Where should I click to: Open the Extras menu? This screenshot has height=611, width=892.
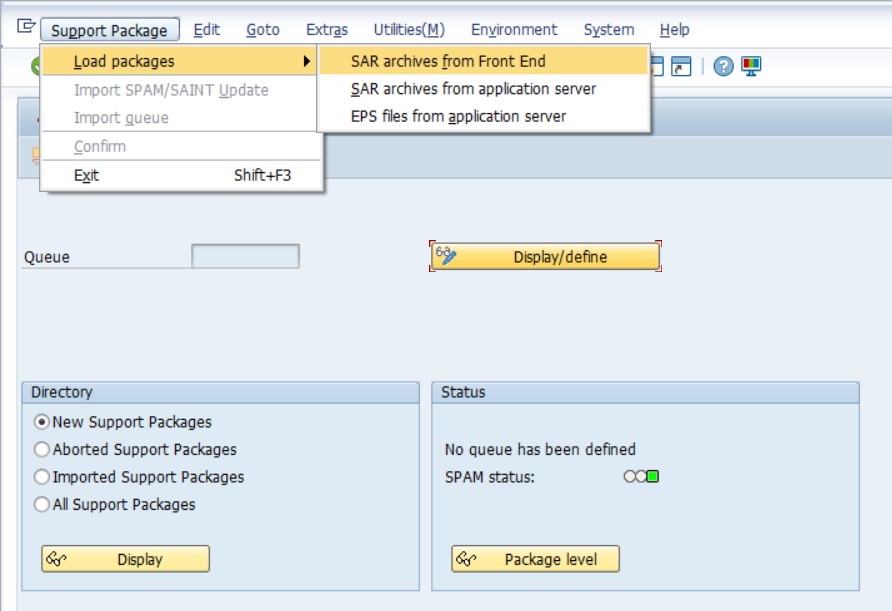[327, 30]
